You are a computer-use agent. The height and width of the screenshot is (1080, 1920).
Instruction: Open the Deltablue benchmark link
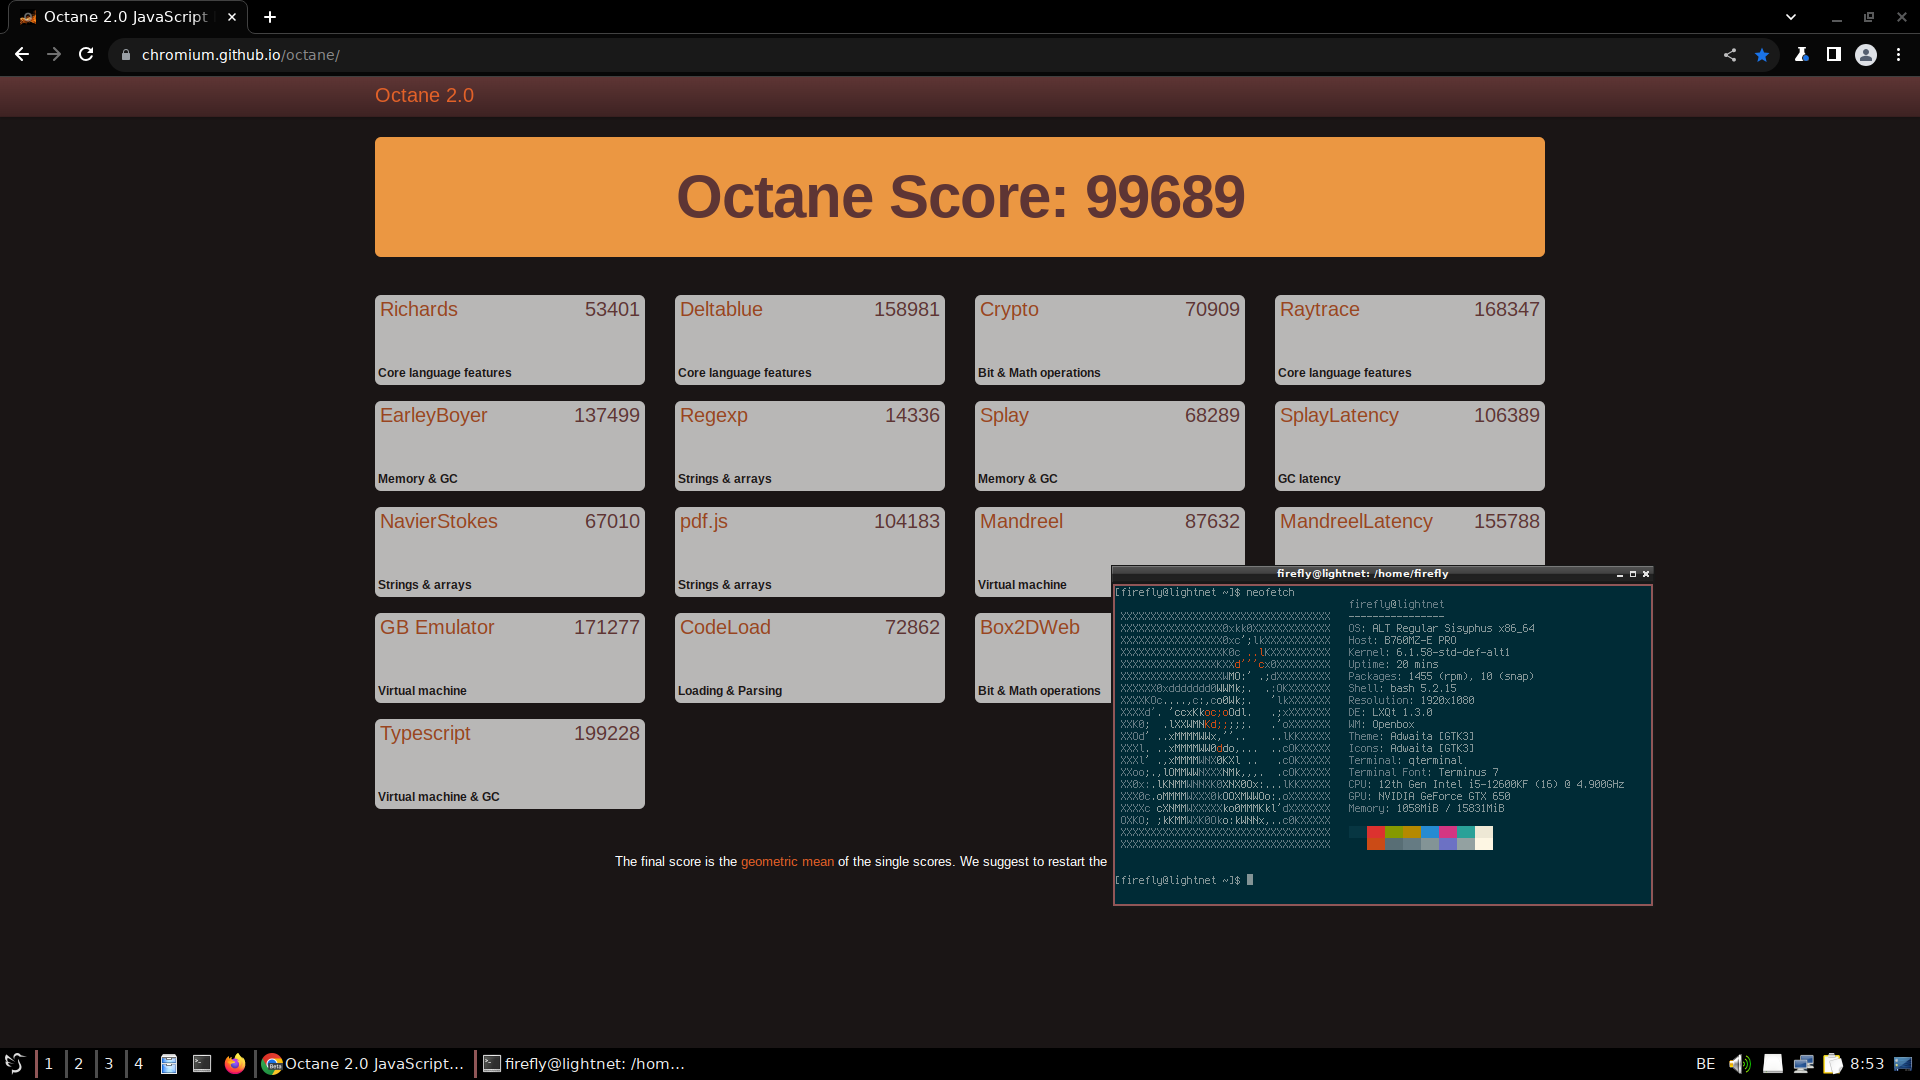coord(721,310)
